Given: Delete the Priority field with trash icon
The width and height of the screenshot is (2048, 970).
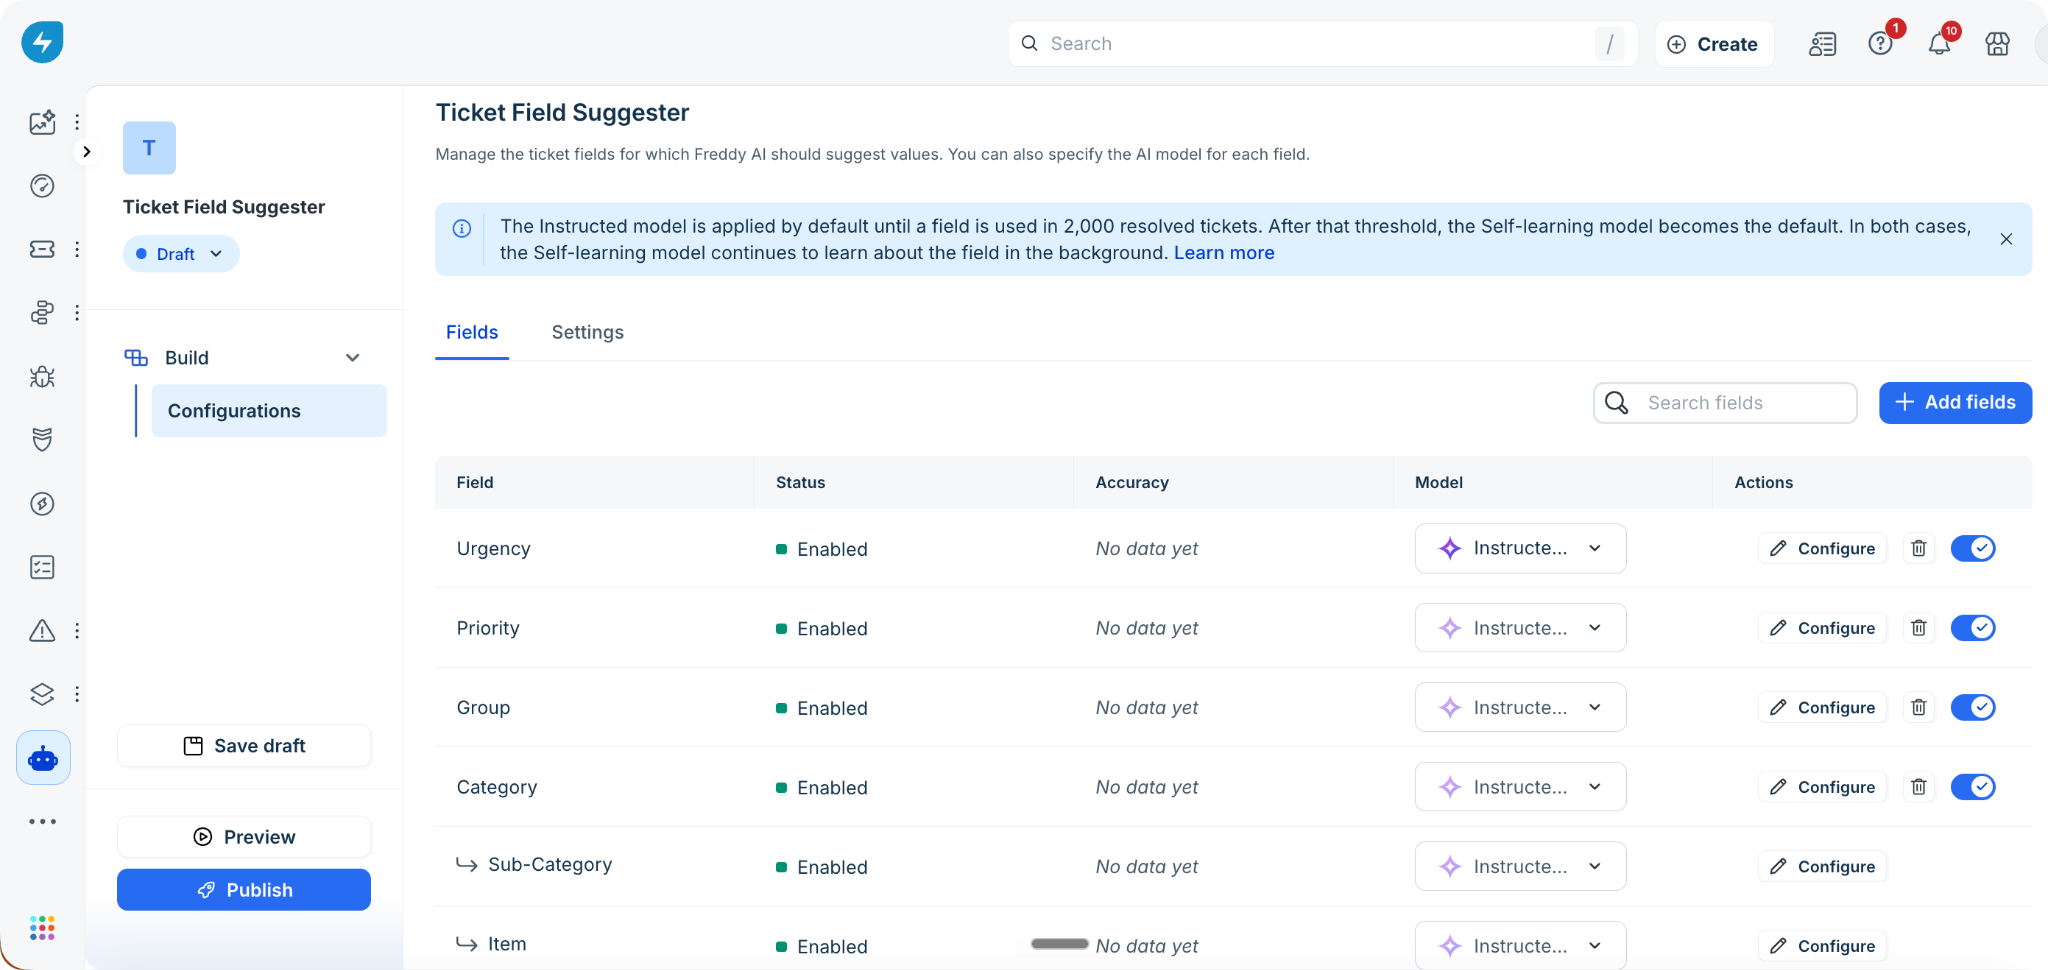Looking at the screenshot, I should click(x=1919, y=628).
